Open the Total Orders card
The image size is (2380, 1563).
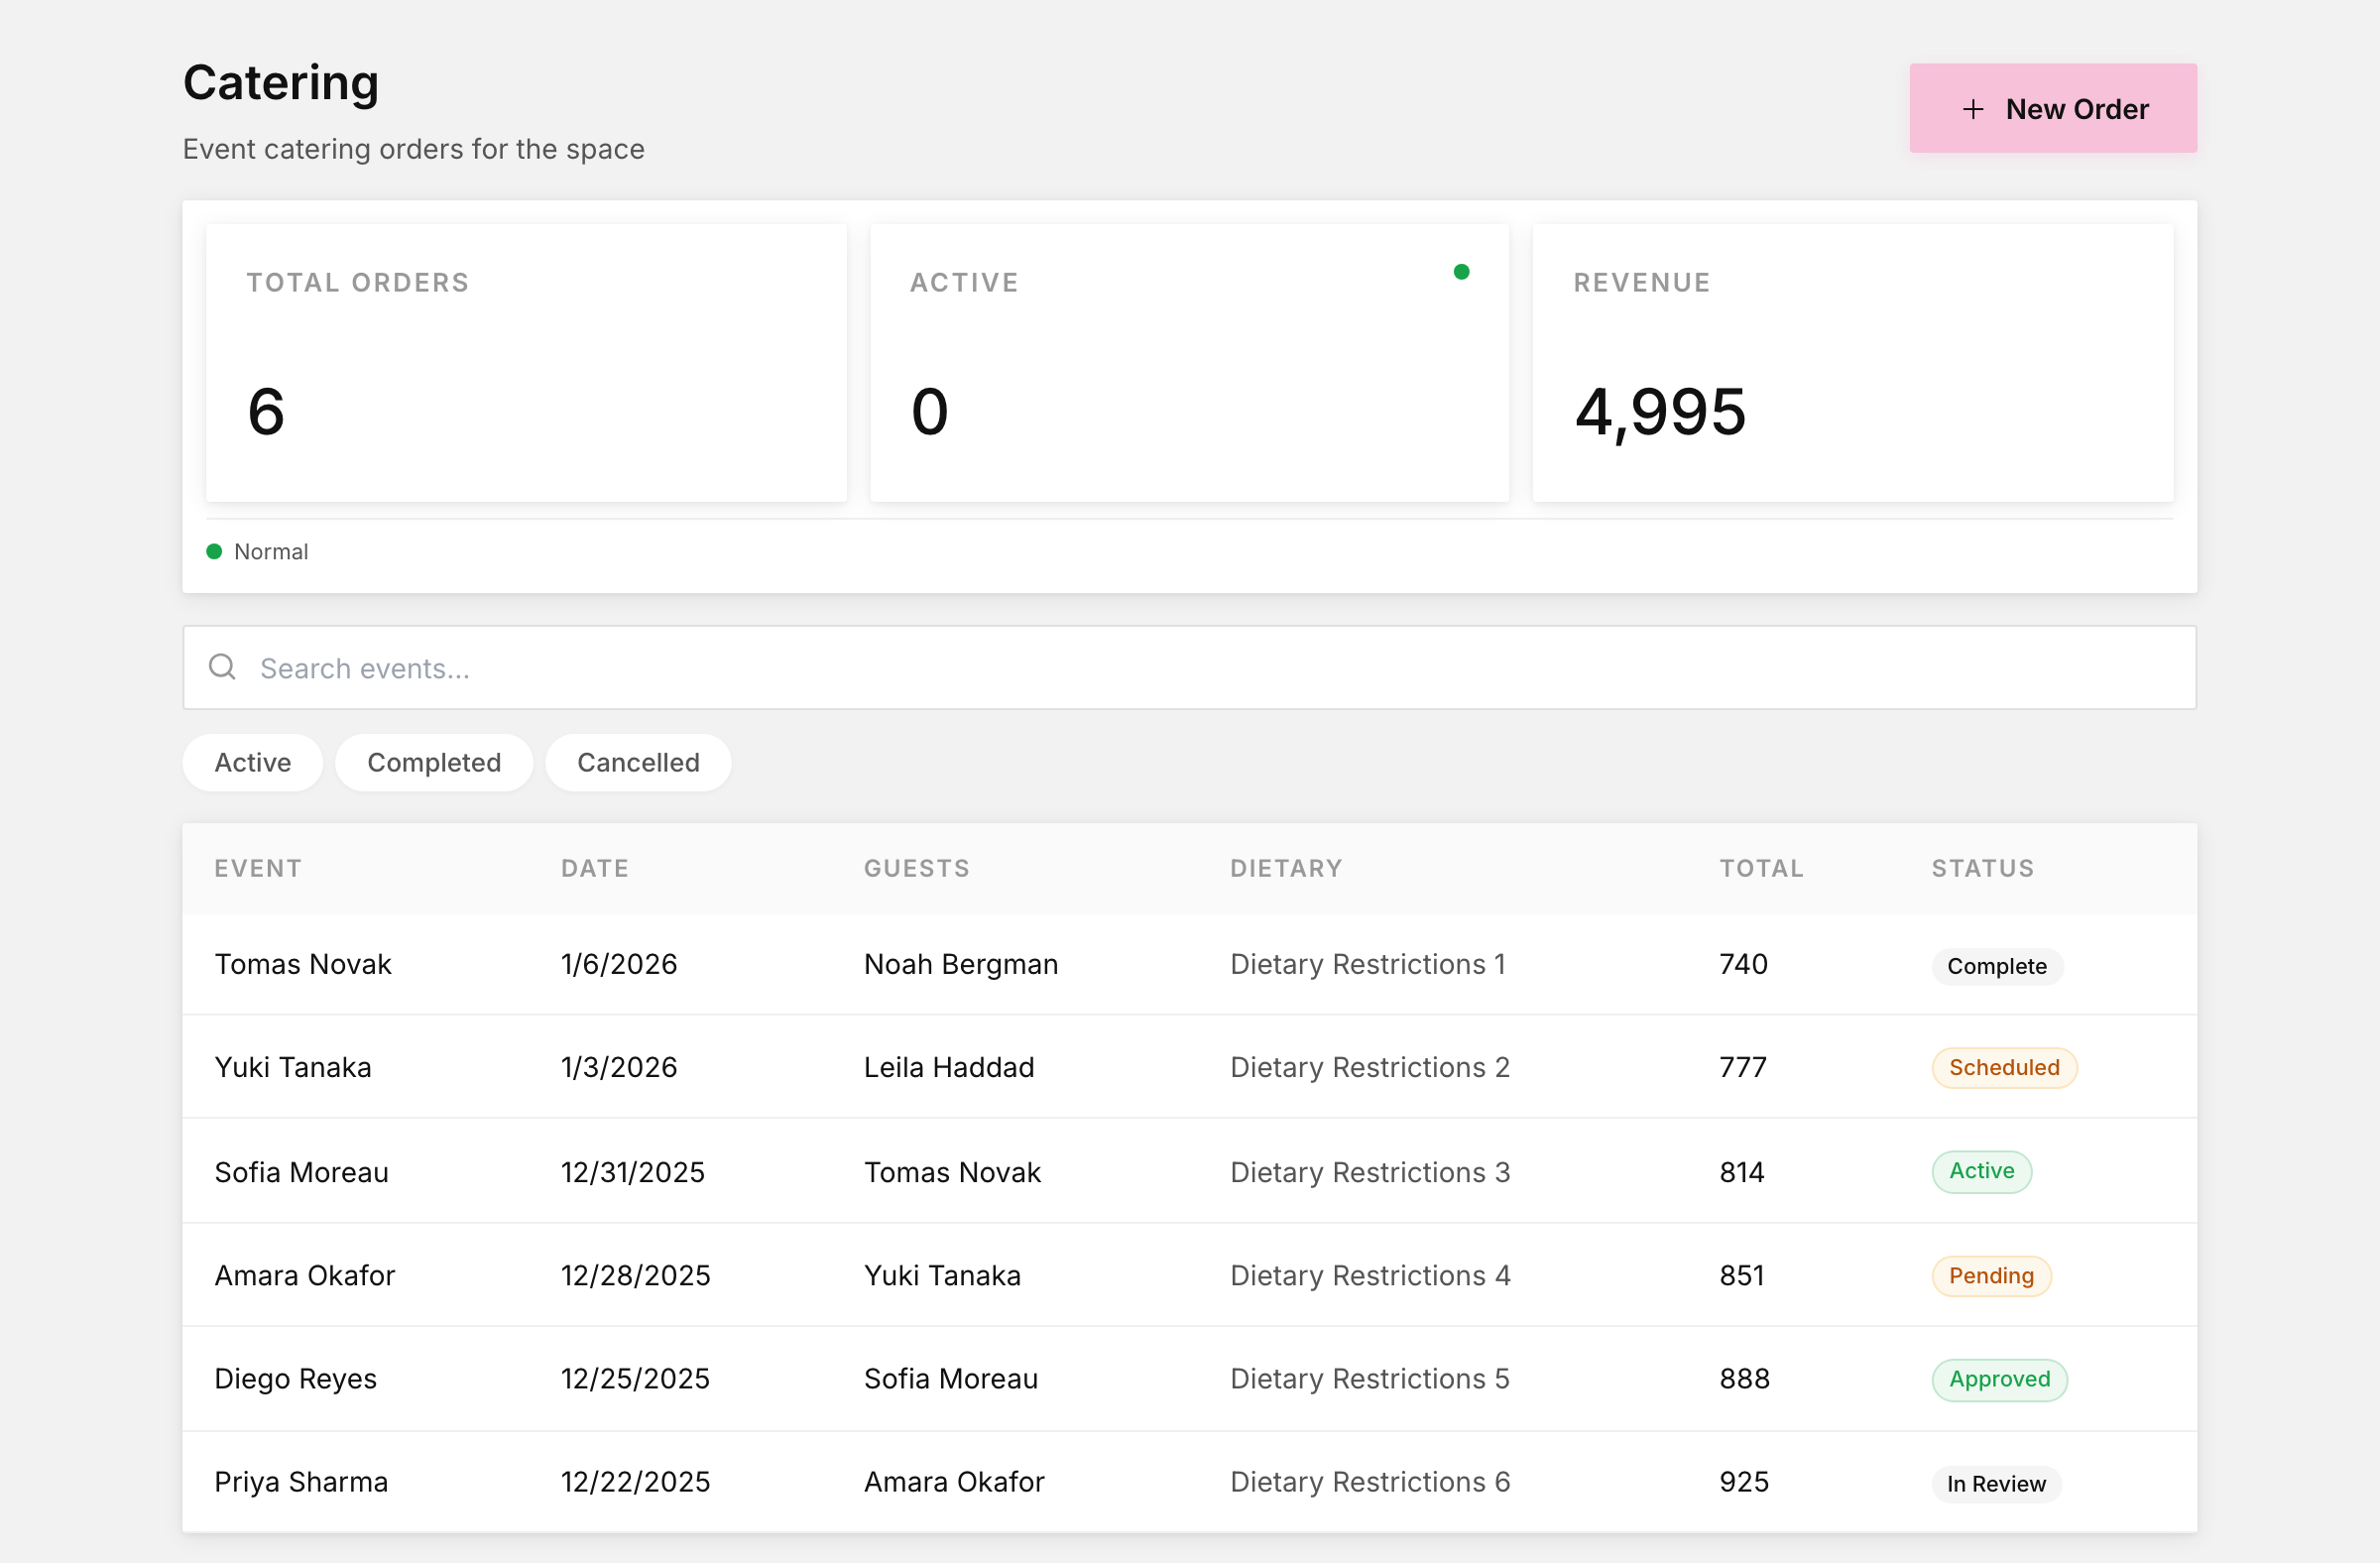(526, 362)
